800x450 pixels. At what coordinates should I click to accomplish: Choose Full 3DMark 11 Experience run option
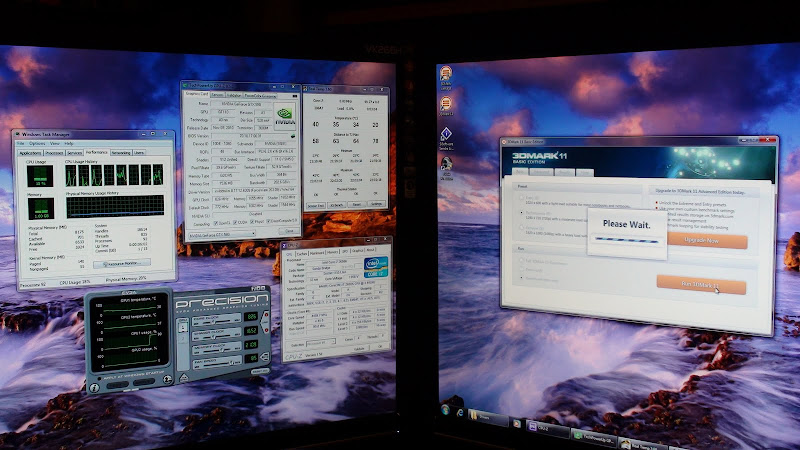(521, 260)
